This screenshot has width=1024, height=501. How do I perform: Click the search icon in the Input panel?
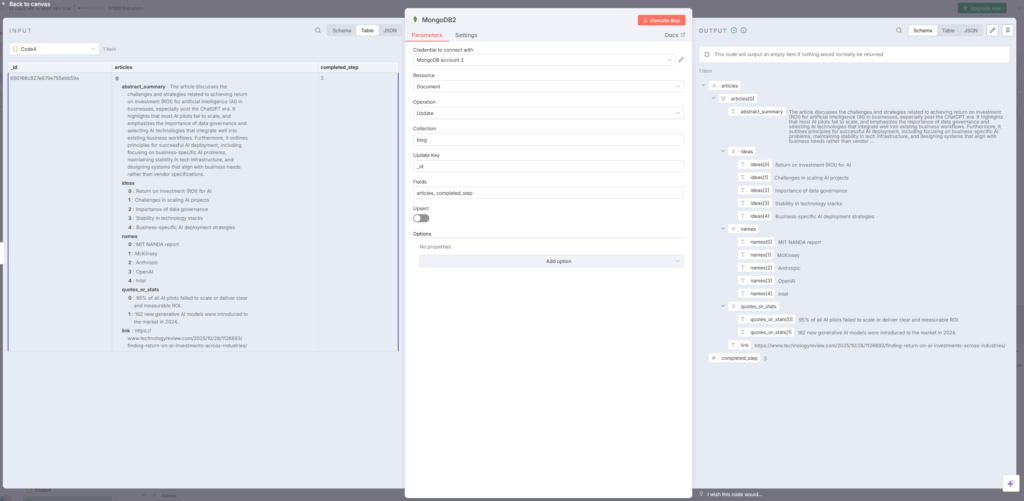click(318, 31)
